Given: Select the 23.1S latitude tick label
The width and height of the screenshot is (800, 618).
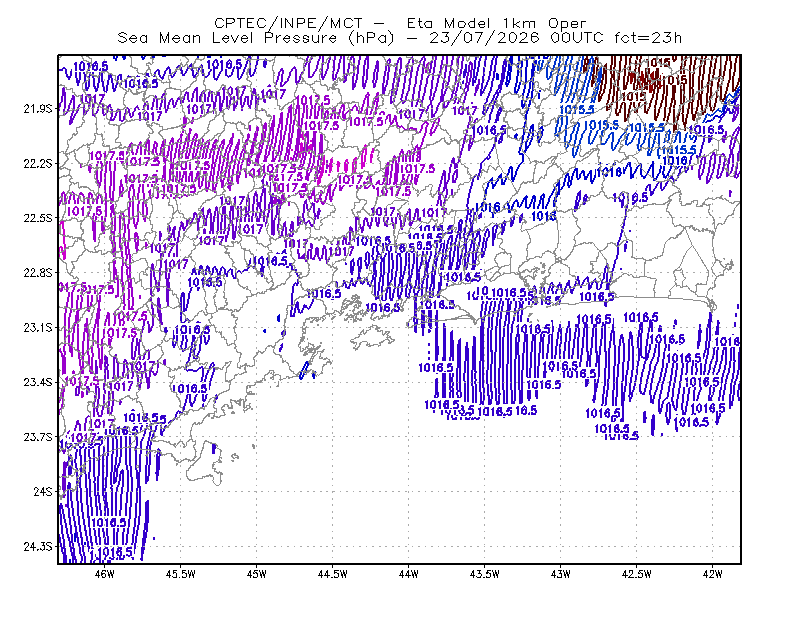Looking at the screenshot, I should [x=38, y=327].
